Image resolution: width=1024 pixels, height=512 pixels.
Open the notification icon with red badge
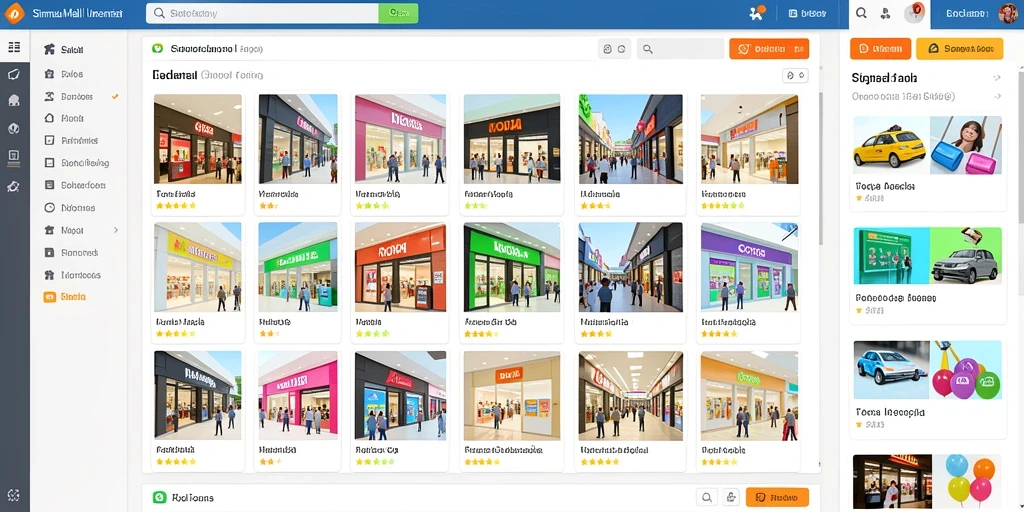[914, 13]
